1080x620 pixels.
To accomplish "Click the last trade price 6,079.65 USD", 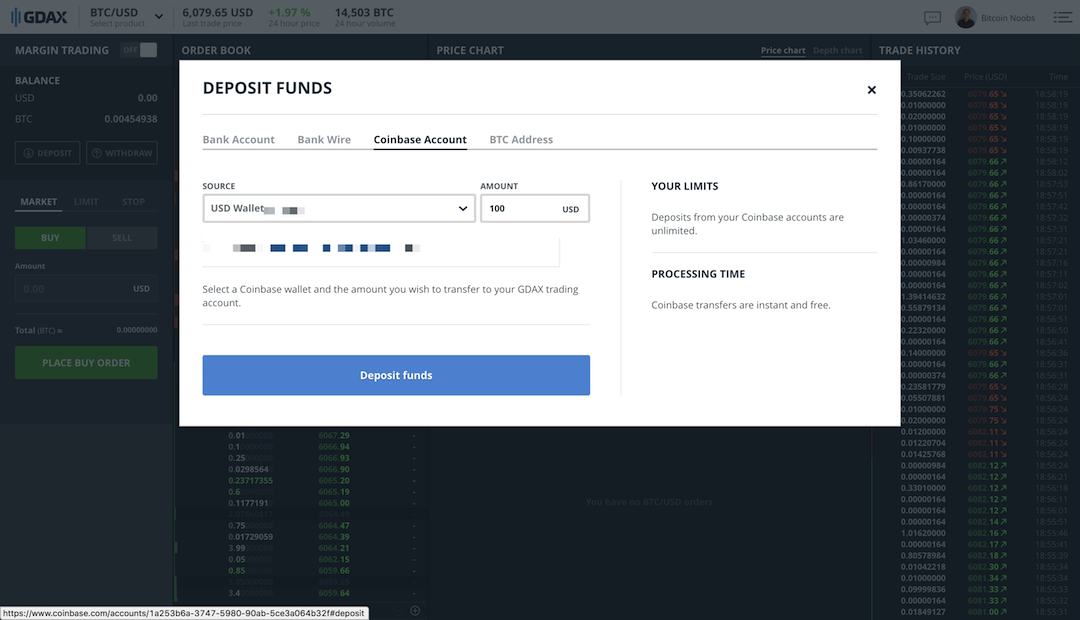I will coord(218,13).
